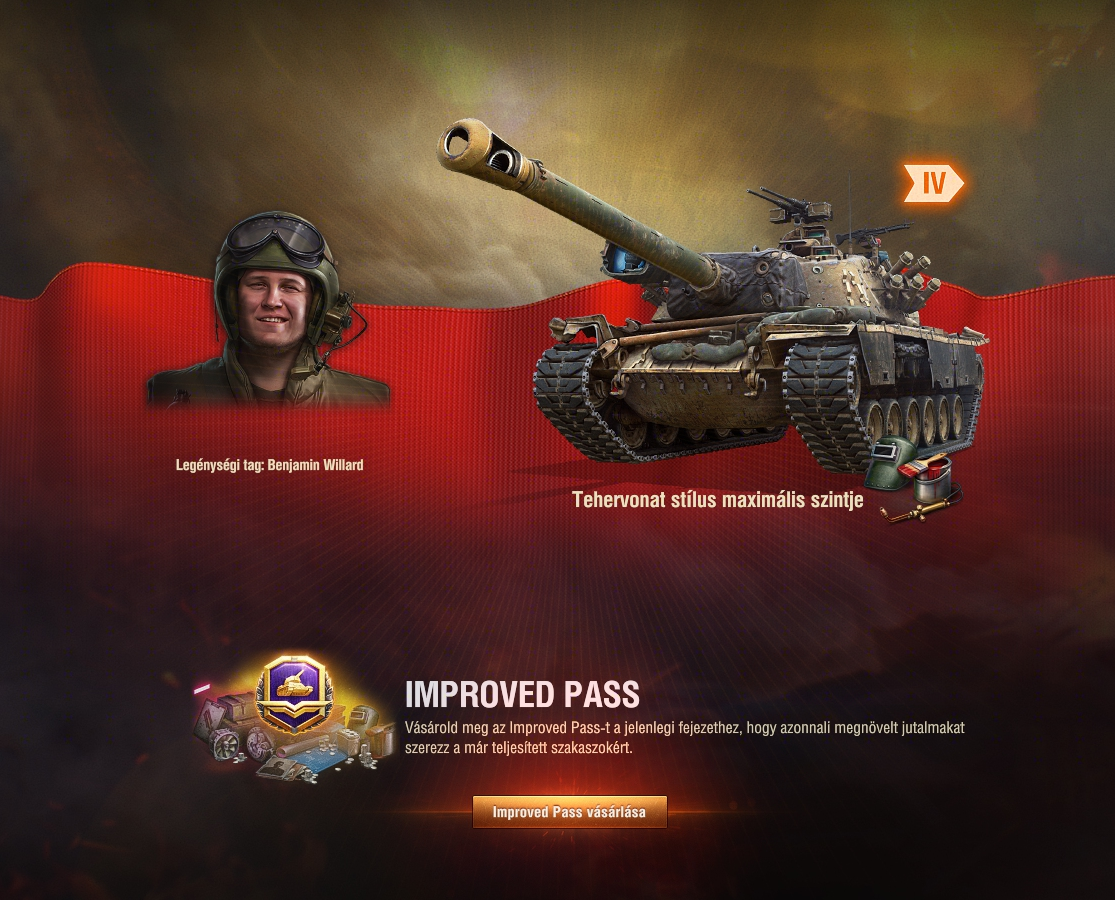This screenshot has height=900, width=1115.
Task: Select the turbine engine reward icon
Action: [x=224, y=745]
